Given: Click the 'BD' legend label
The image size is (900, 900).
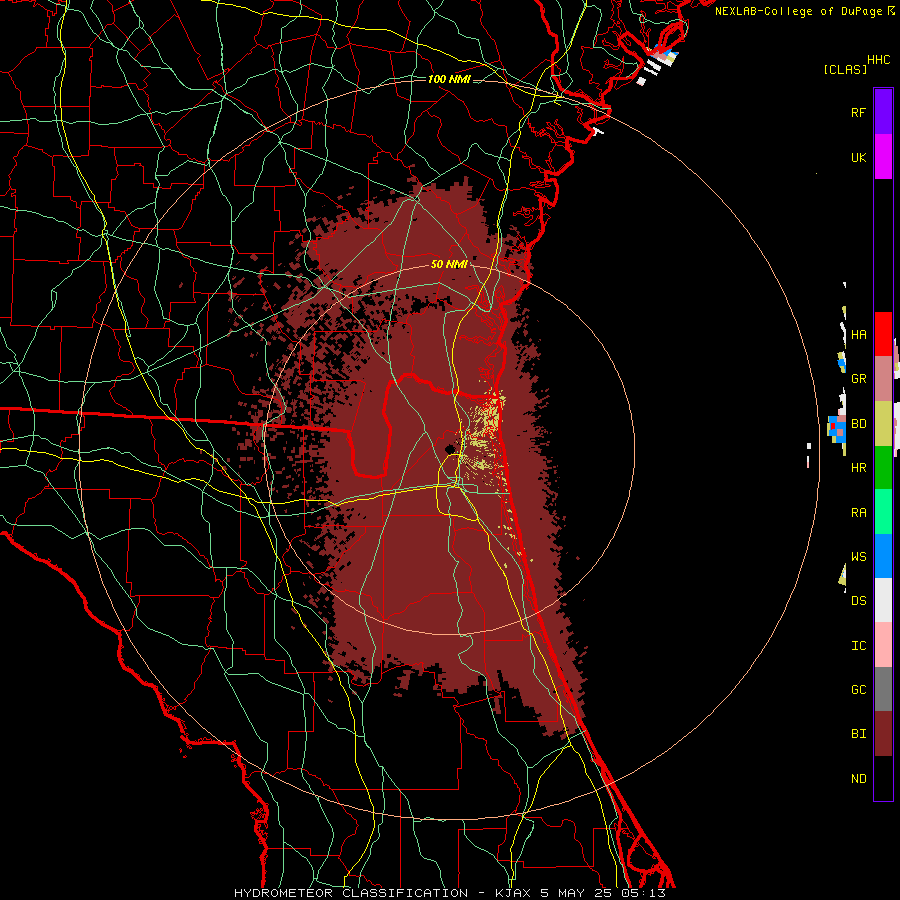Looking at the screenshot, I should [859, 424].
